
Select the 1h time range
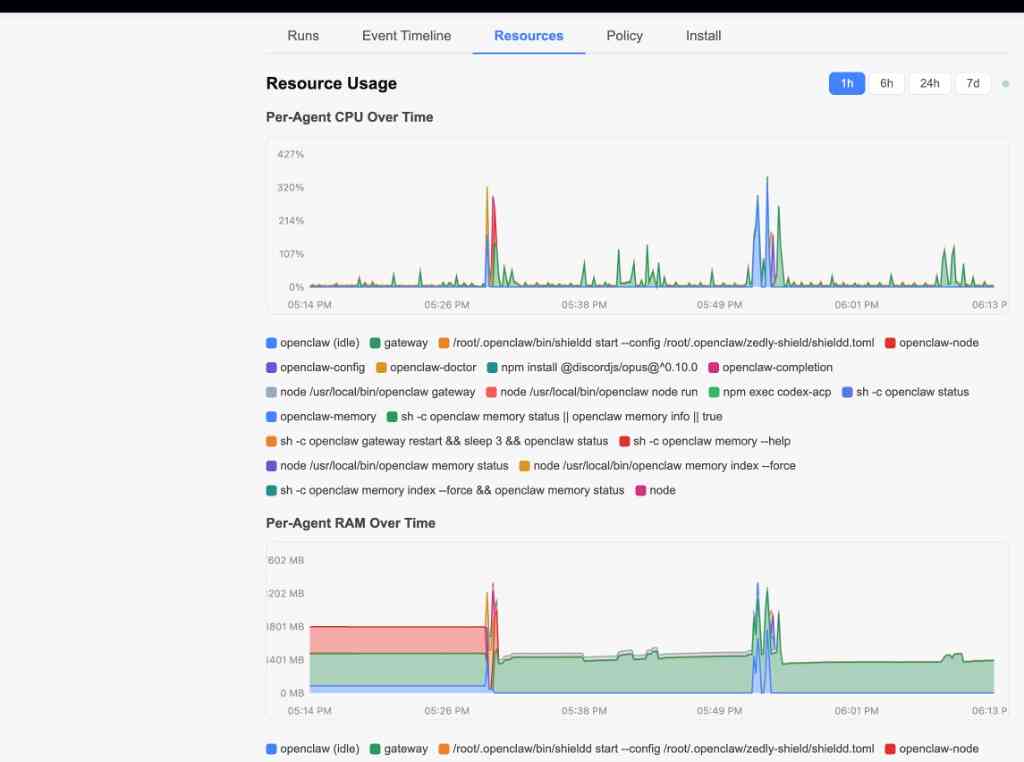846,84
